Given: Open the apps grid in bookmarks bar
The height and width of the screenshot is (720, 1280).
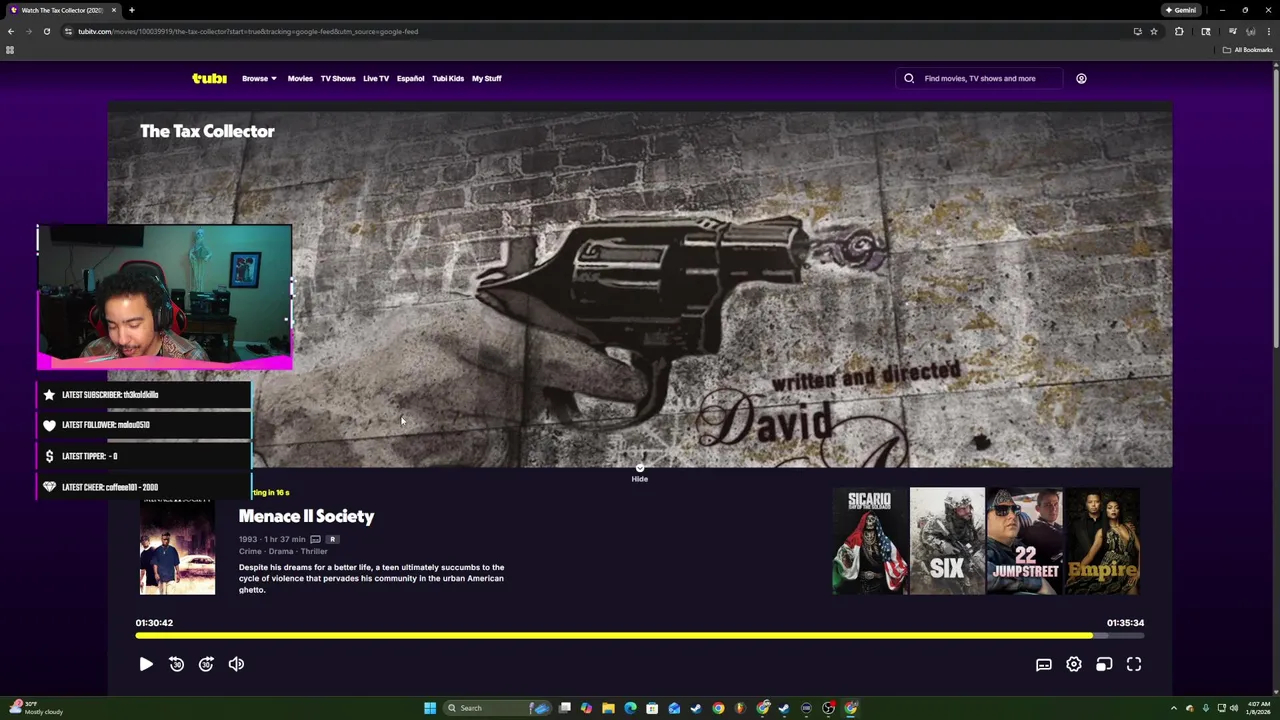Looking at the screenshot, I should (x=10, y=50).
